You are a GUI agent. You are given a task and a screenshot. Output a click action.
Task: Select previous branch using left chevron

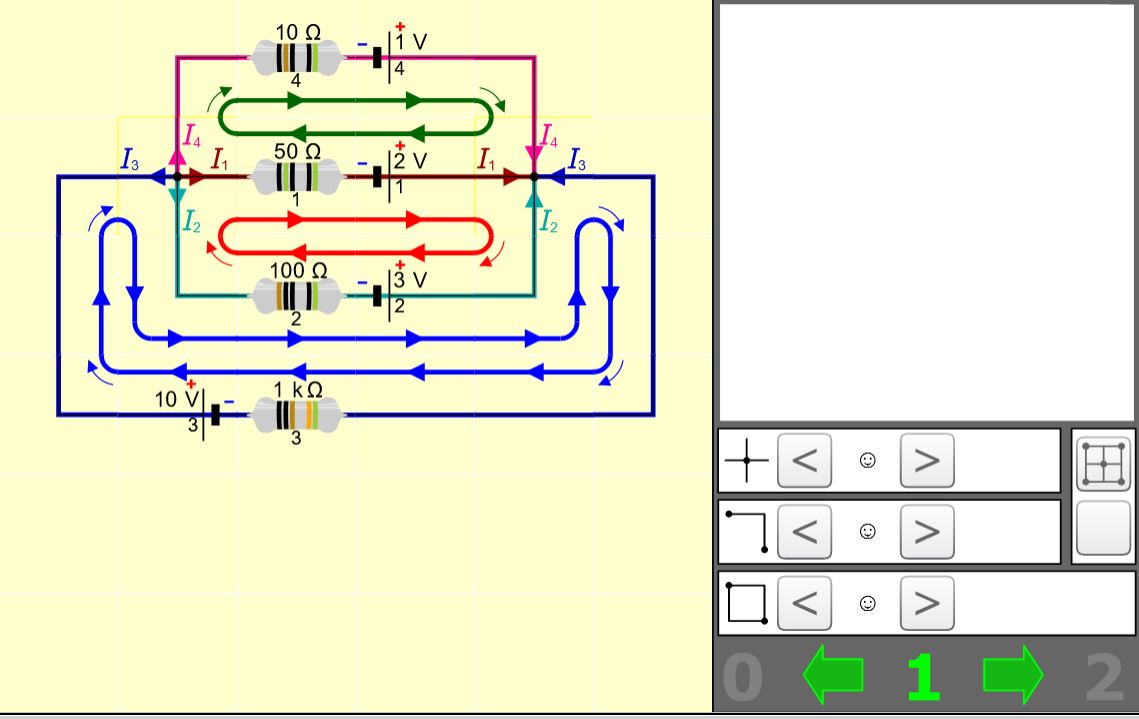coord(804,531)
